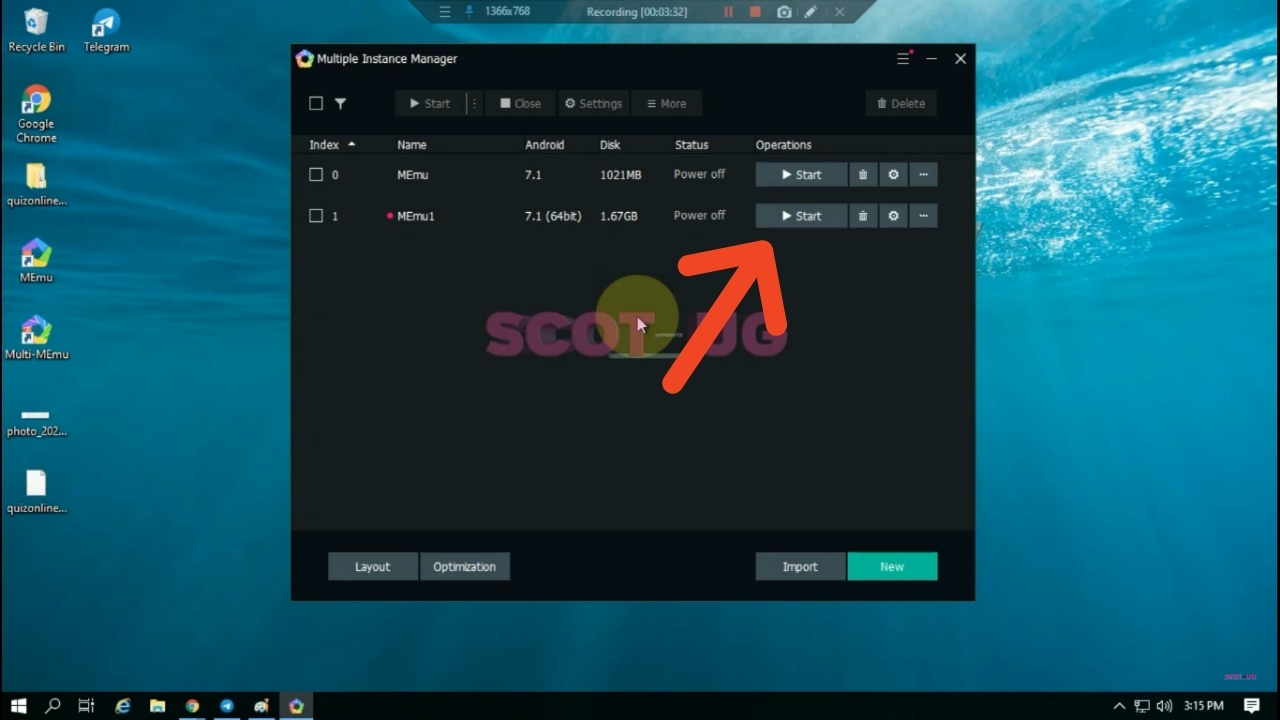Click the 3:15 PM taskbar clock
Image resolution: width=1280 pixels, height=720 pixels.
(1203, 706)
